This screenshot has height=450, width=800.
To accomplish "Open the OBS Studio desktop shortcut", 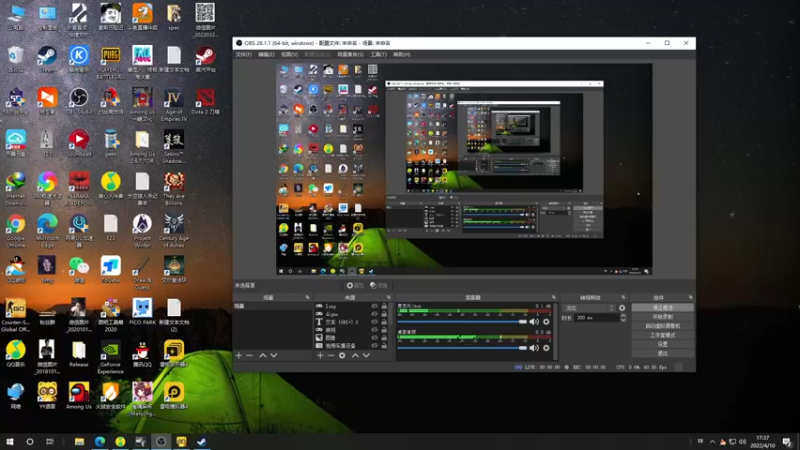I will [x=79, y=101].
